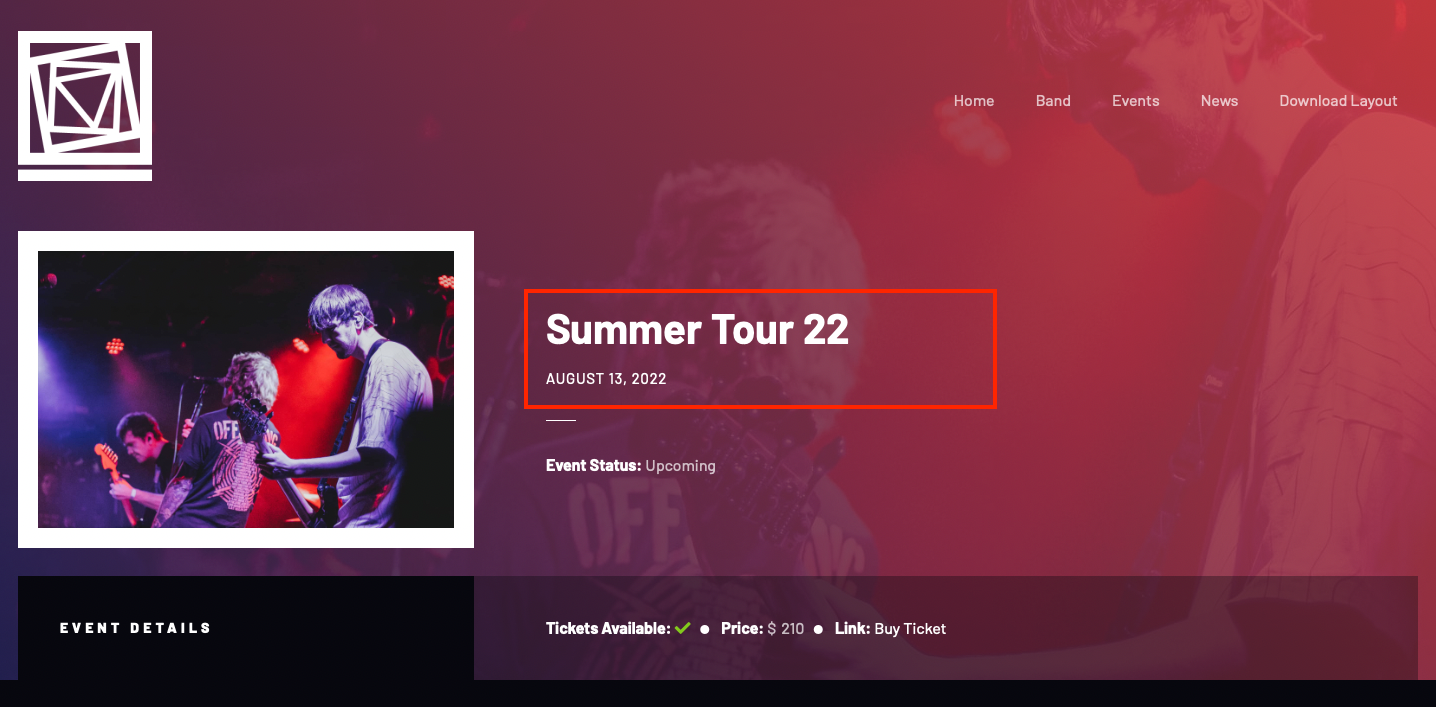This screenshot has height=707, width=1436.
Task: Open the band concert photo thumbnail
Action: [246, 389]
